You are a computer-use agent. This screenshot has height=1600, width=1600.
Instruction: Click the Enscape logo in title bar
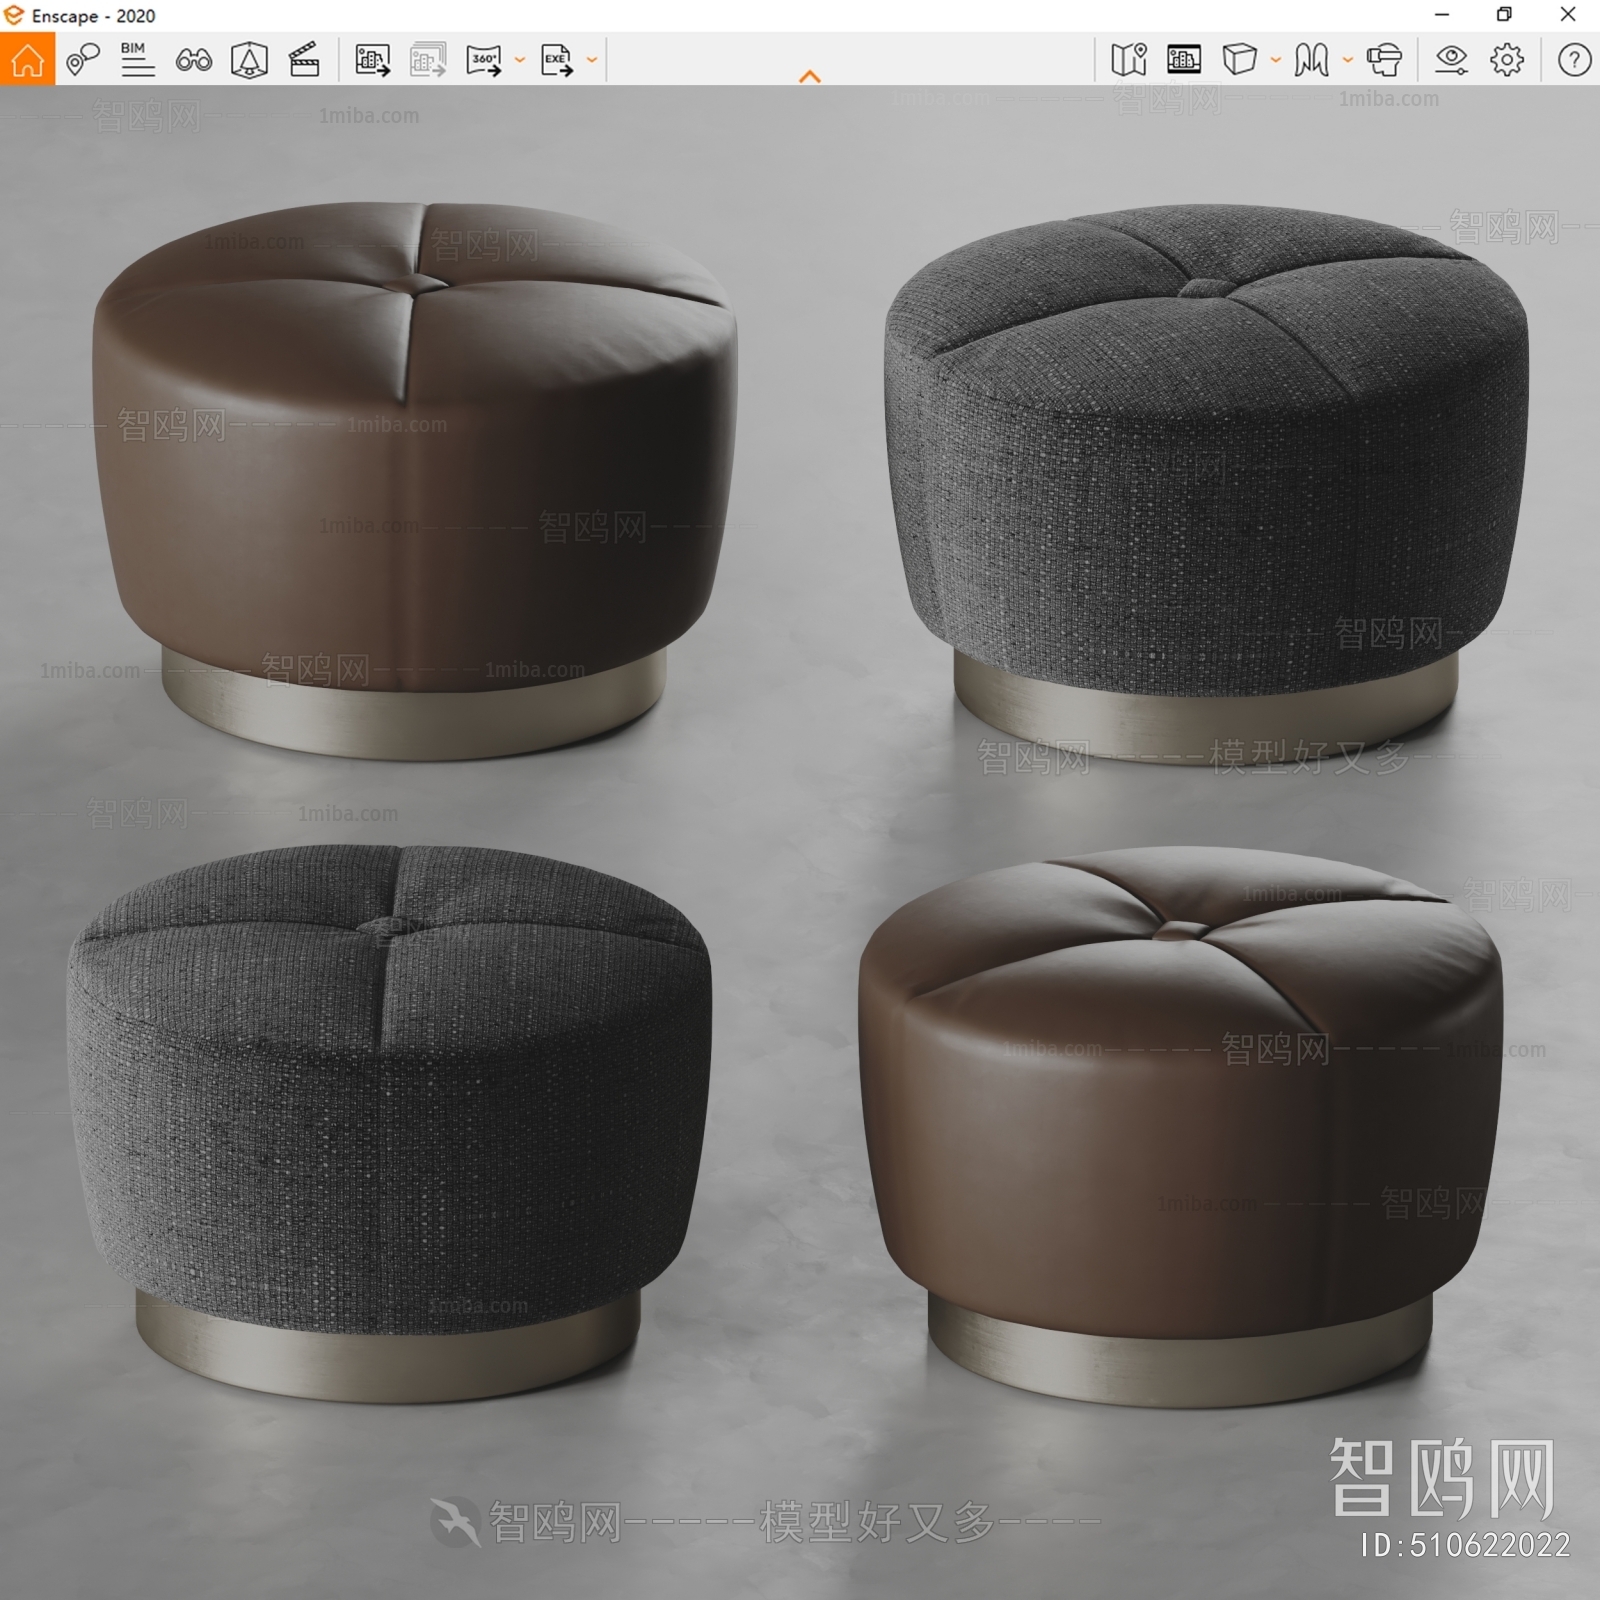pos(13,15)
